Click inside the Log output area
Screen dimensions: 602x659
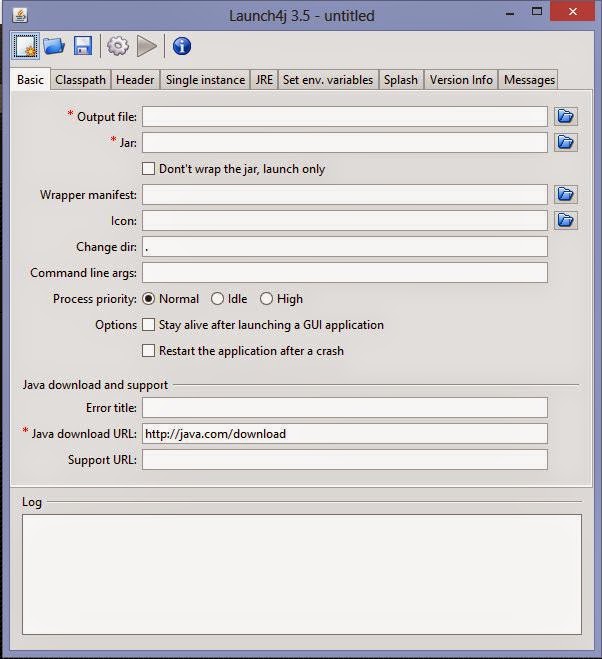tap(302, 574)
